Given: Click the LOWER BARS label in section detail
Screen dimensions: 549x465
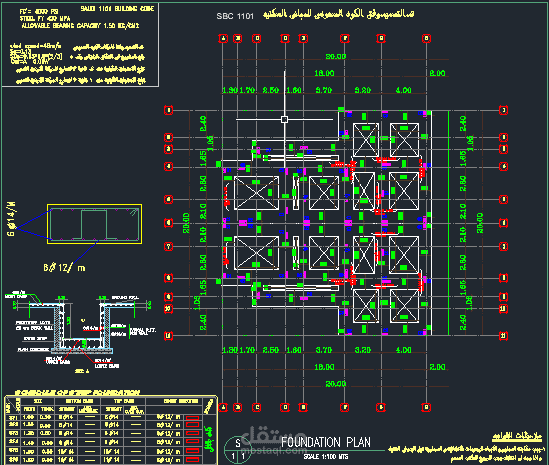Looking at the screenshot, I should [x=107, y=366].
